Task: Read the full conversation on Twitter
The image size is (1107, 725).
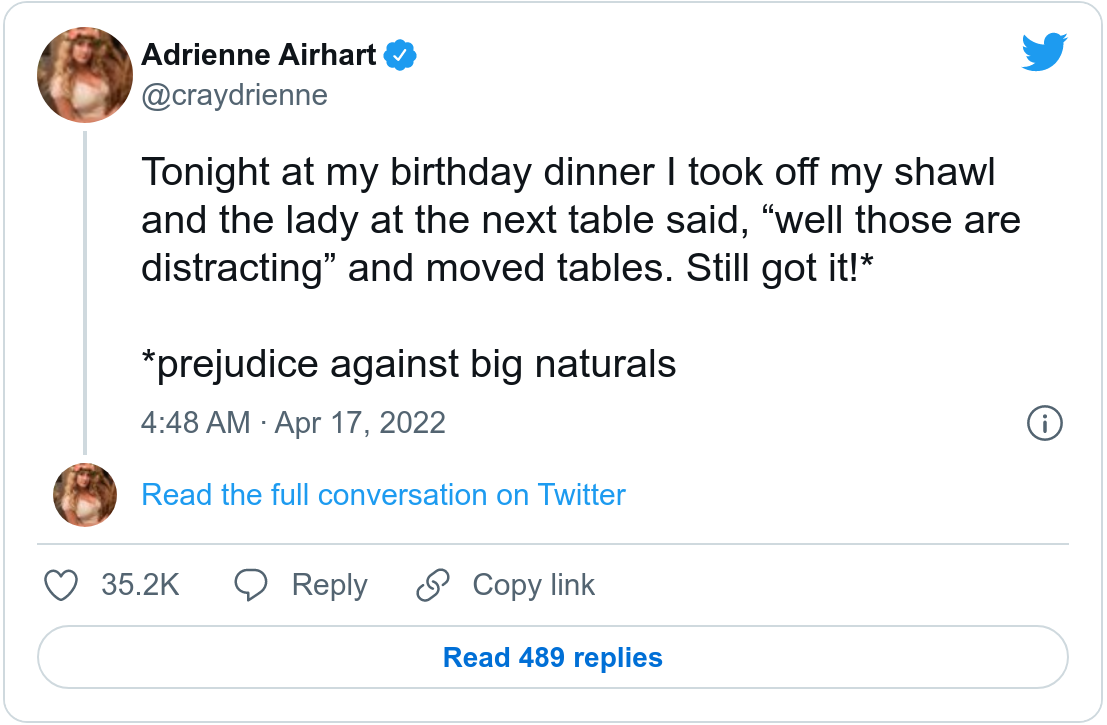Action: coord(383,495)
